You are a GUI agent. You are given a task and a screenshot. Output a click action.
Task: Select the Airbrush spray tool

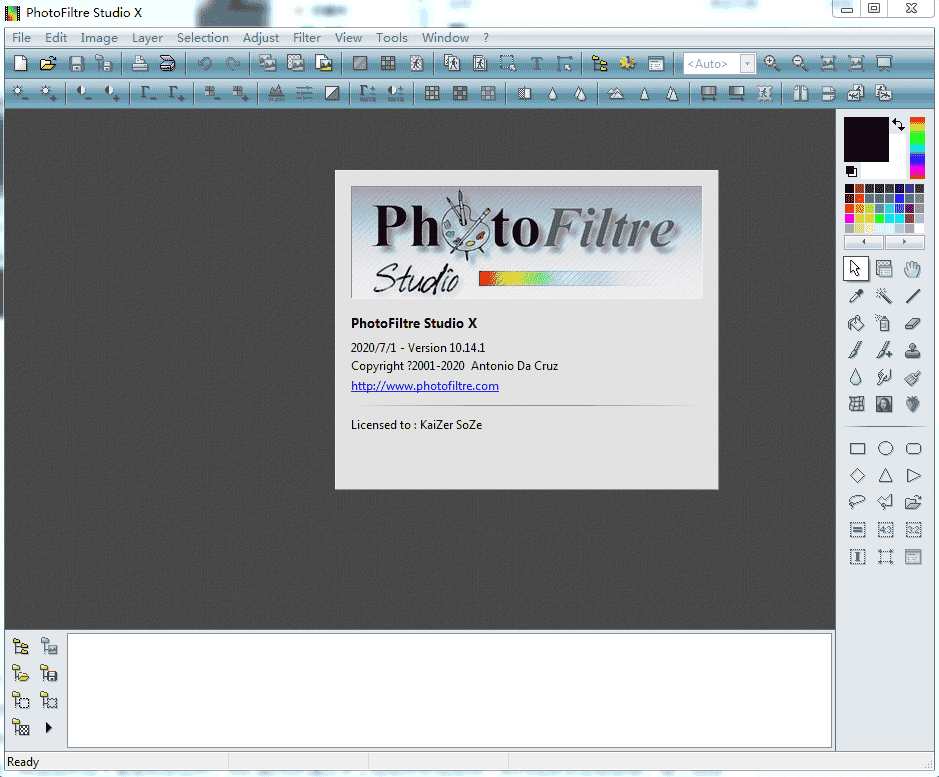(884, 323)
